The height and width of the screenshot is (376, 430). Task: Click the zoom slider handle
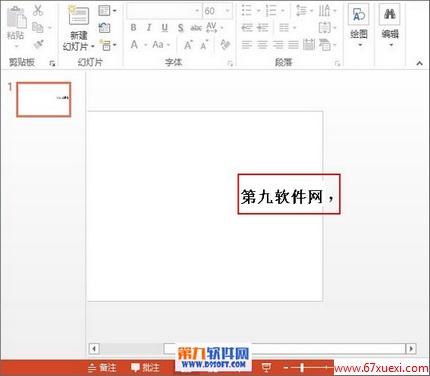point(302,368)
